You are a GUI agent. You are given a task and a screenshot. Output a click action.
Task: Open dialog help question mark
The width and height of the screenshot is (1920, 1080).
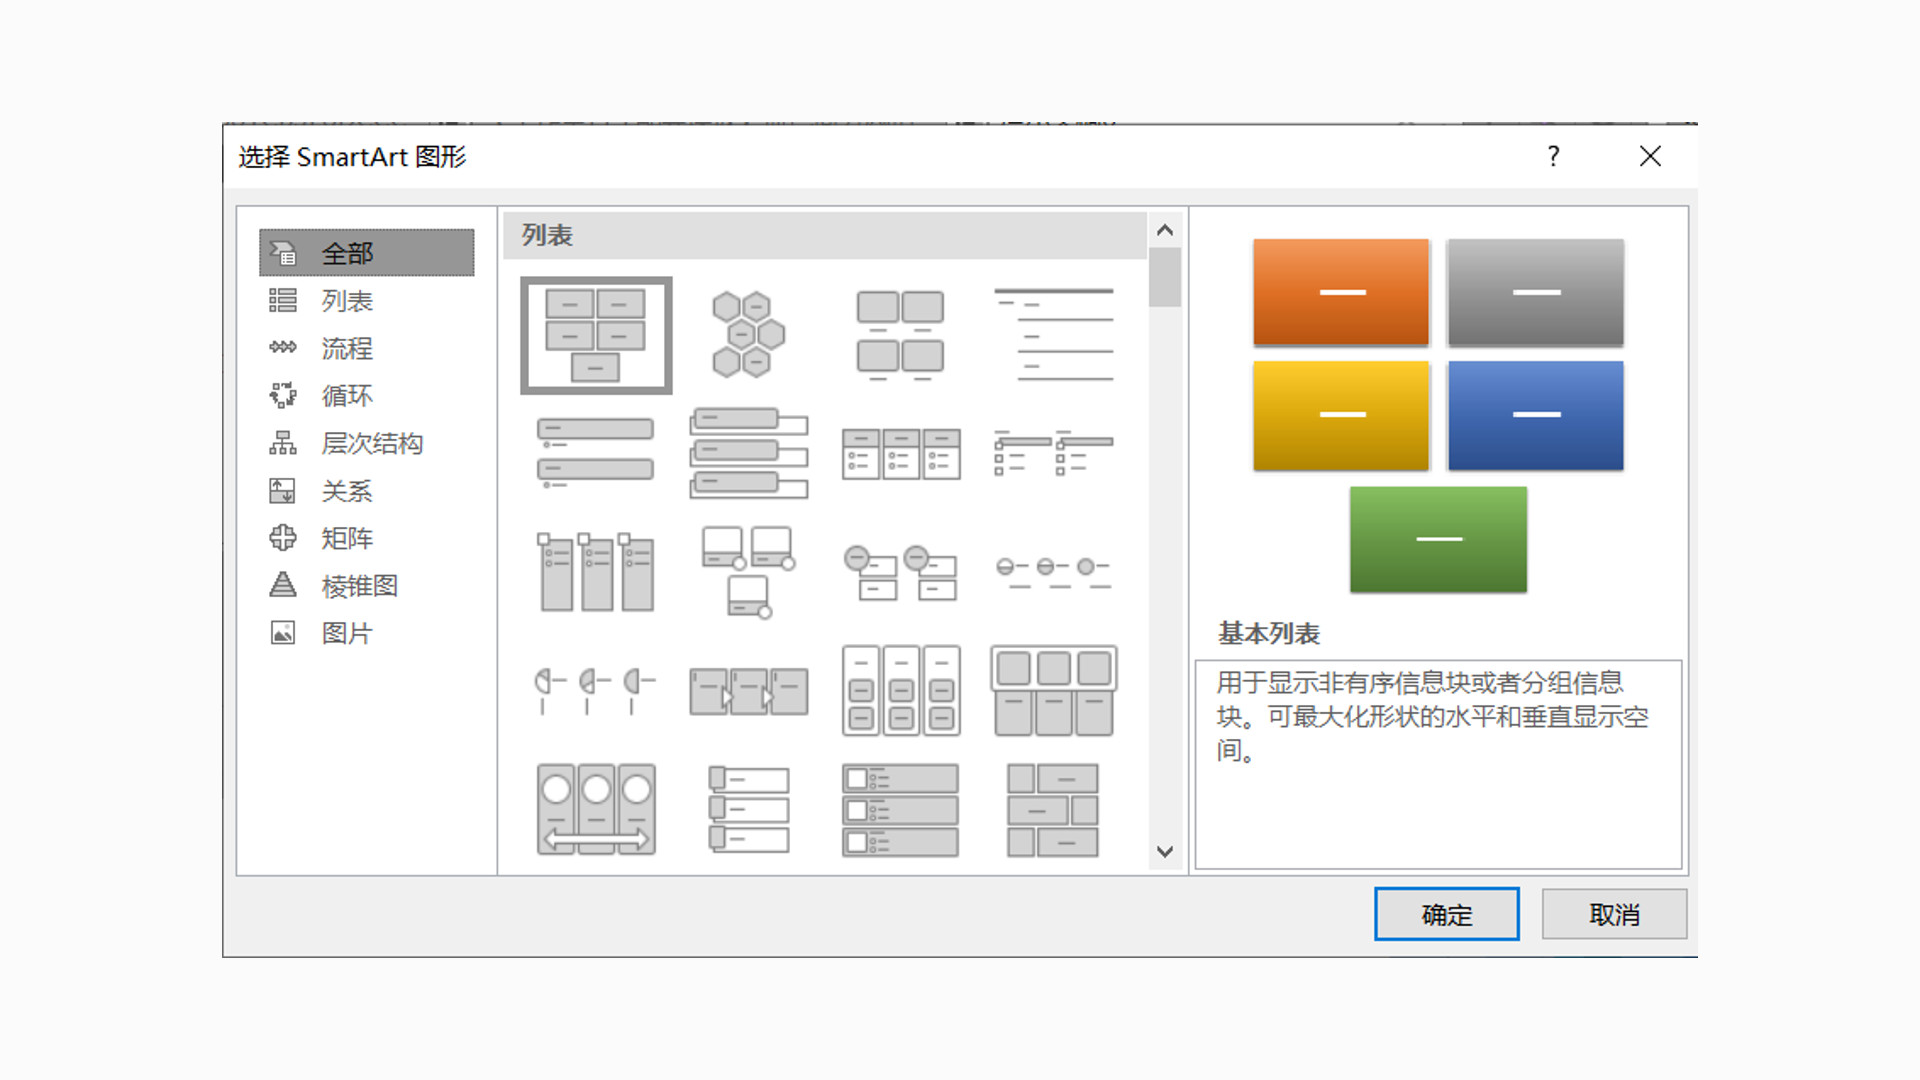pos(1553,156)
